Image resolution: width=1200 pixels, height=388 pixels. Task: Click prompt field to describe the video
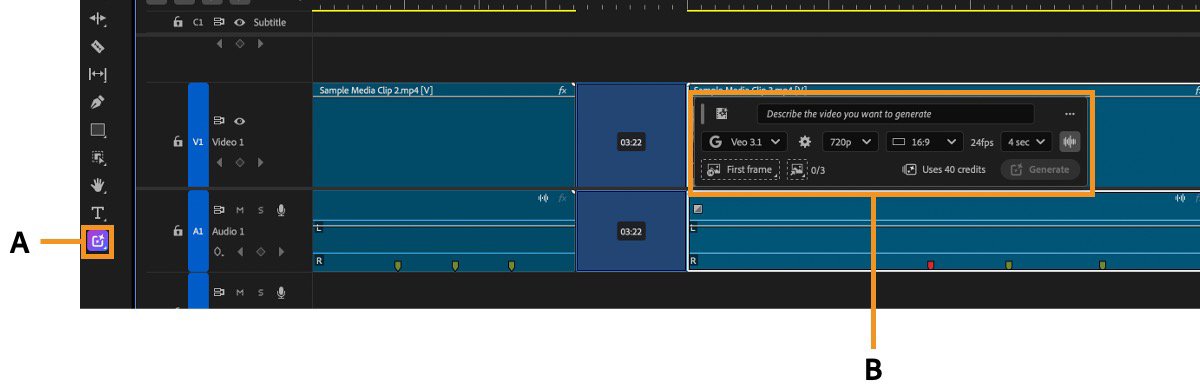(895, 114)
